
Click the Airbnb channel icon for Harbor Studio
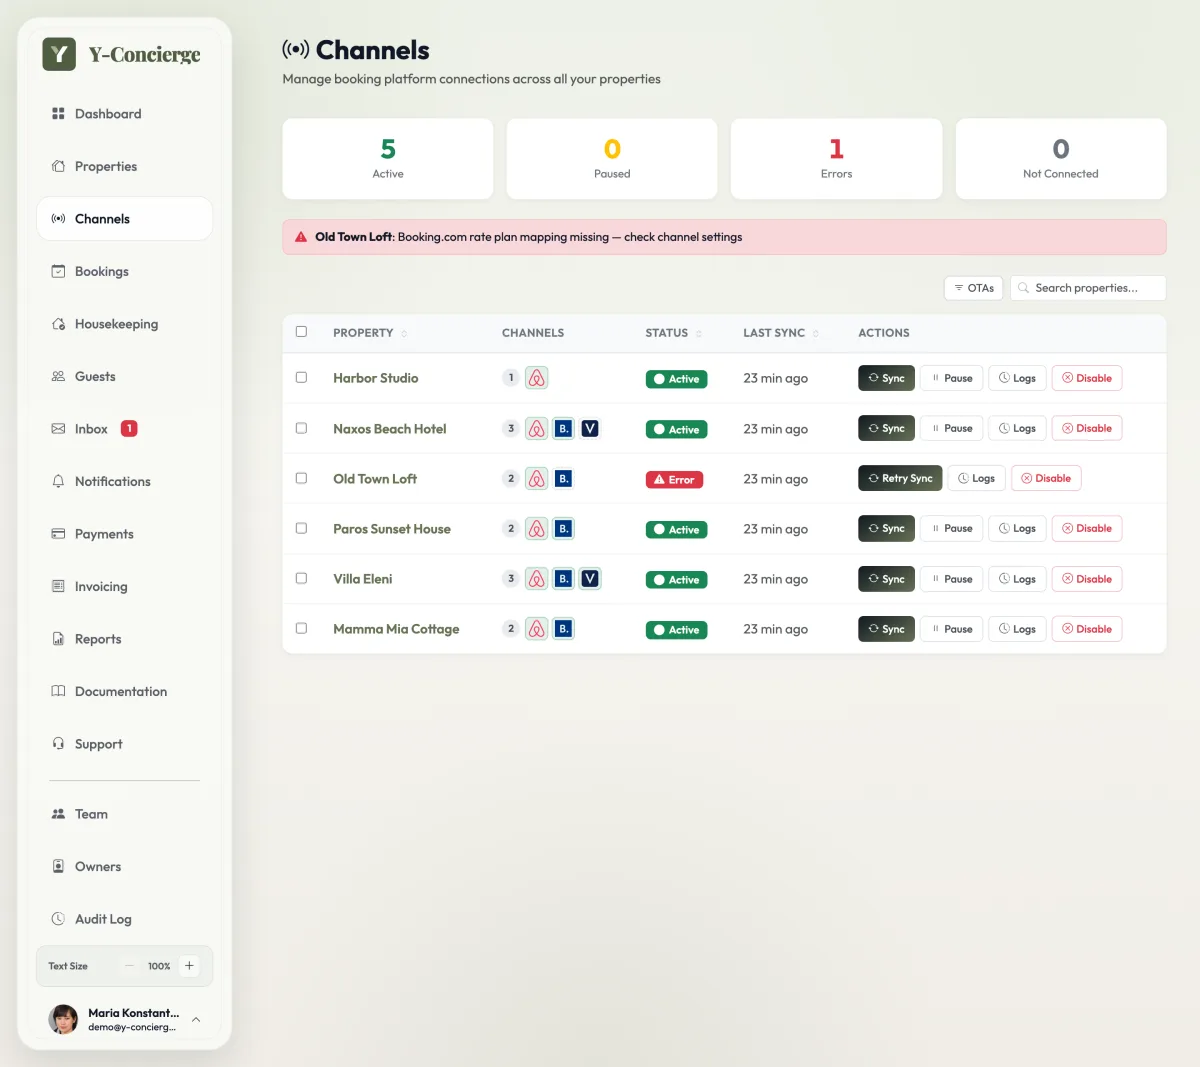[537, 378]
